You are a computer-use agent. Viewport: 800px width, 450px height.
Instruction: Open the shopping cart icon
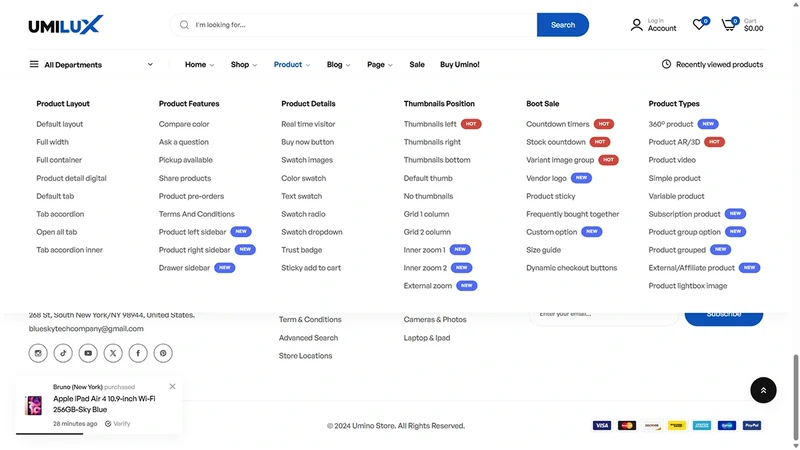click(x=728, y=25)
